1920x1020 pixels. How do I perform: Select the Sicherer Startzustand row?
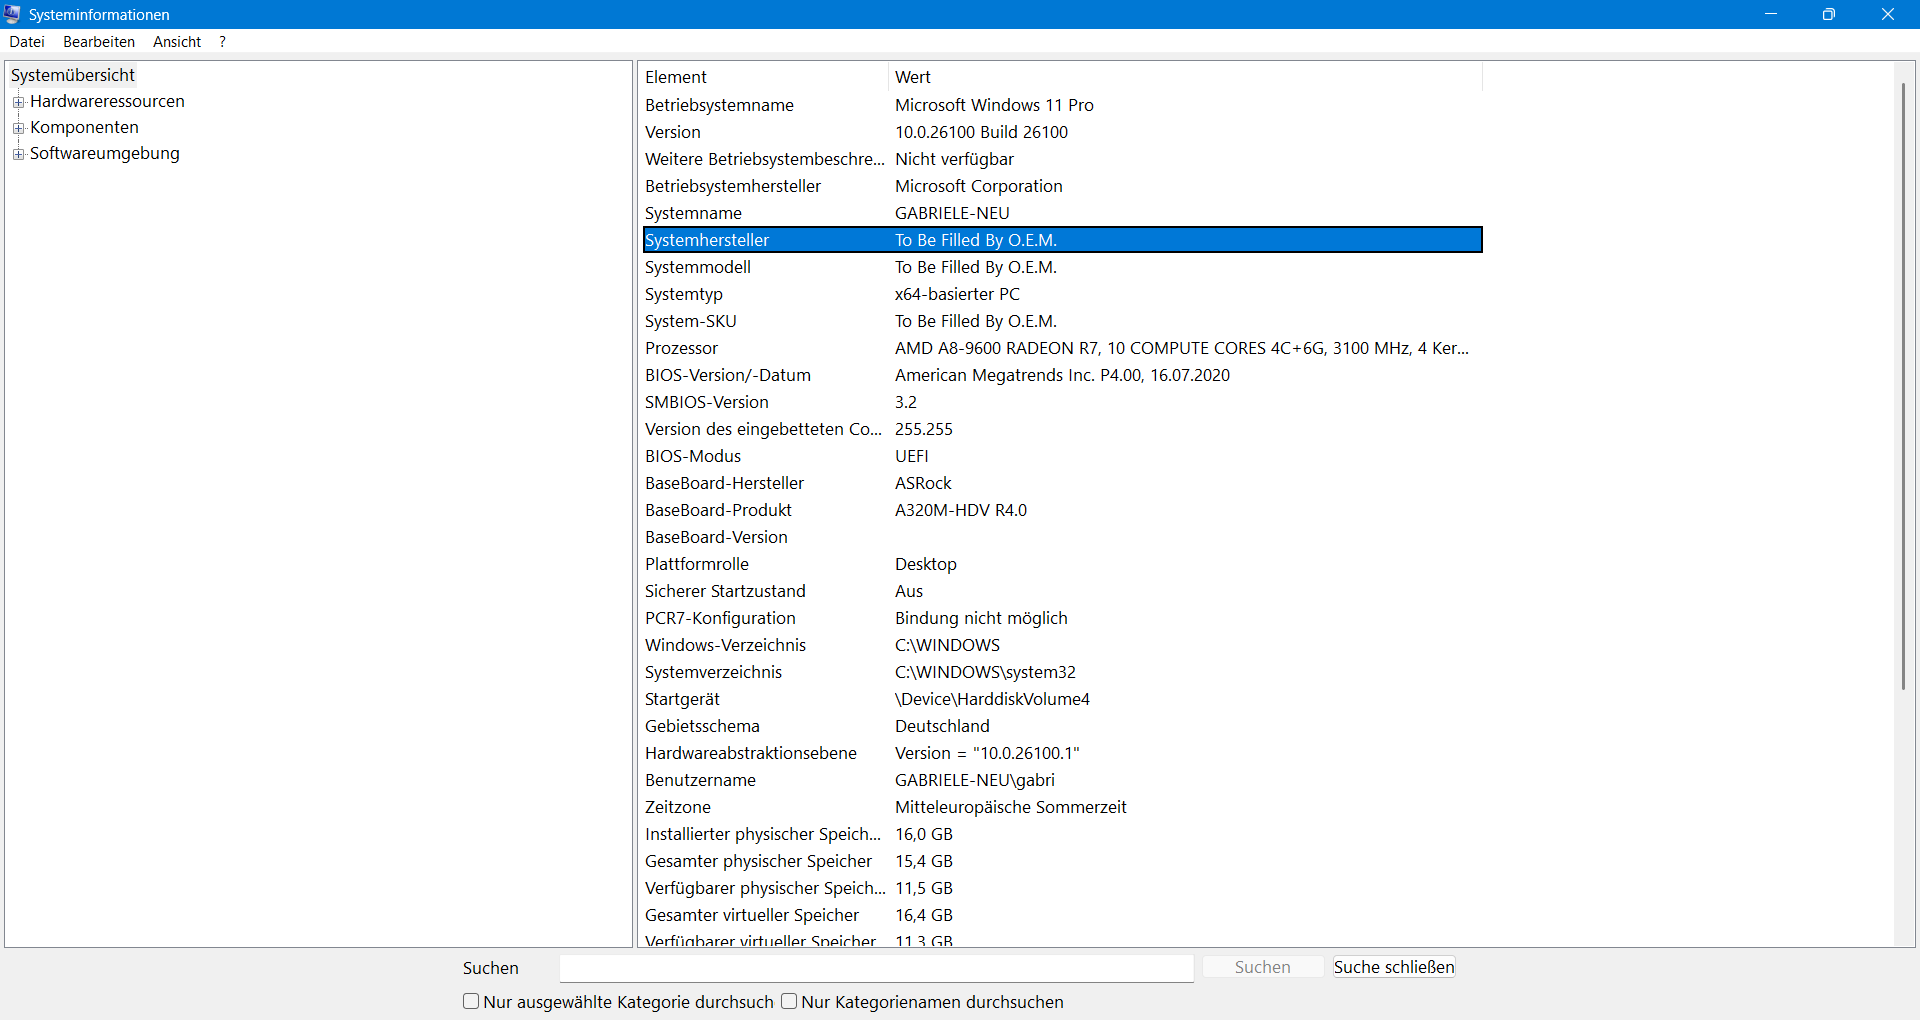[x=1062, y=591]
